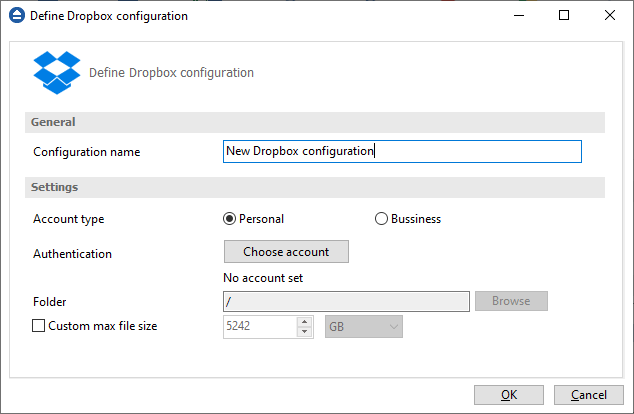Click the Dropbox logo icon in header
Image resolution: width=634 pixels, height=414 pixels.
coord(57,73)
